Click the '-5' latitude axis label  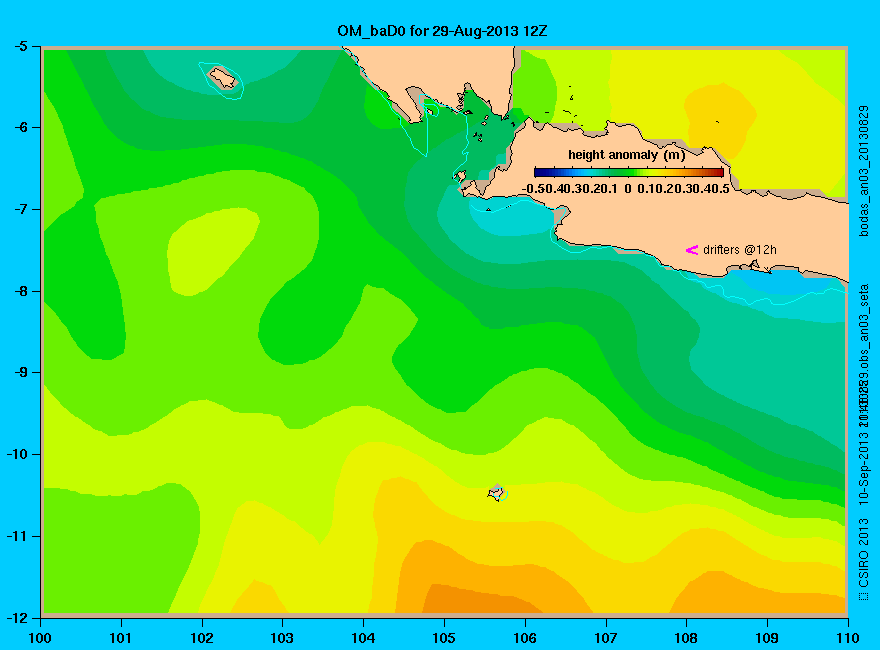[20, 47]
